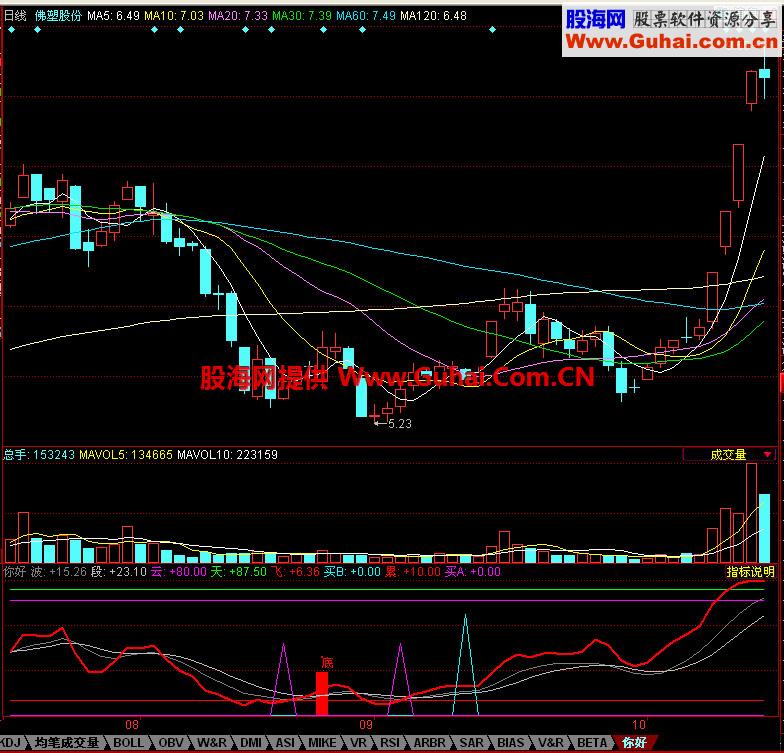Click the tallest red volume bar

751,513
